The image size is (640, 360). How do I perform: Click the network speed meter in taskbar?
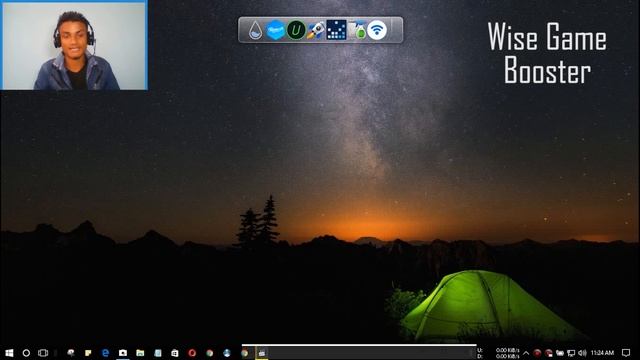pos(498,353)
